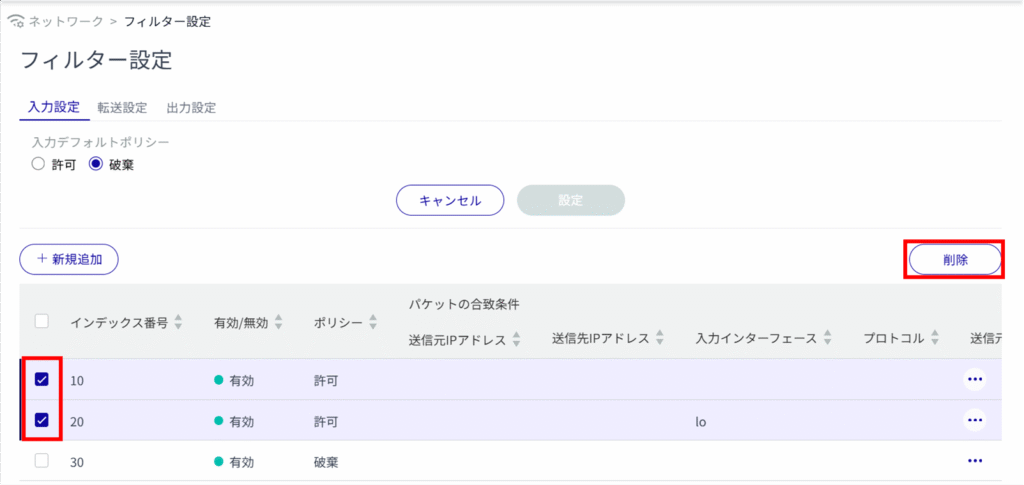1024x485 pixels.
Task: Switch to the 出力設定 tab
Action: 191,108
